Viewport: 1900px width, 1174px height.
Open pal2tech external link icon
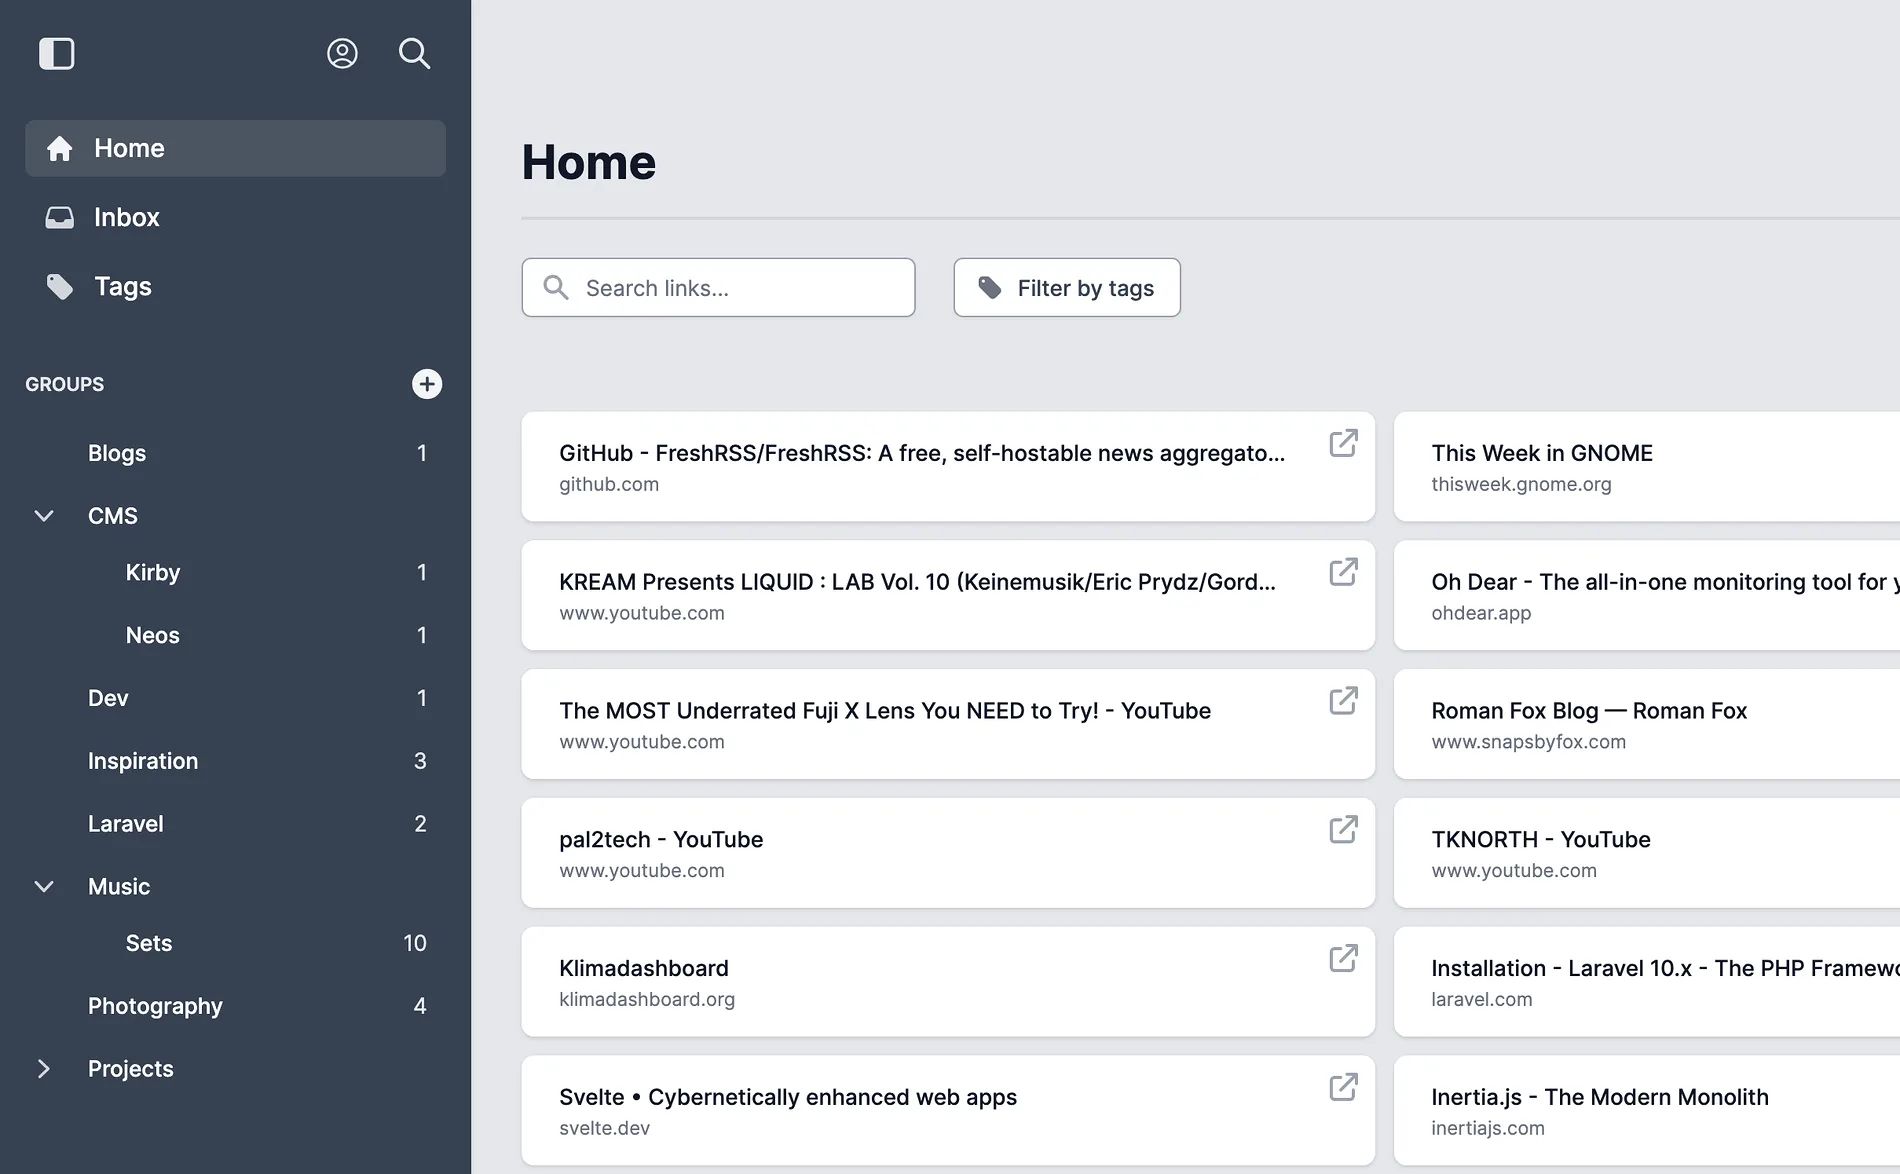pyautogui.click(x=1343, y=830)
